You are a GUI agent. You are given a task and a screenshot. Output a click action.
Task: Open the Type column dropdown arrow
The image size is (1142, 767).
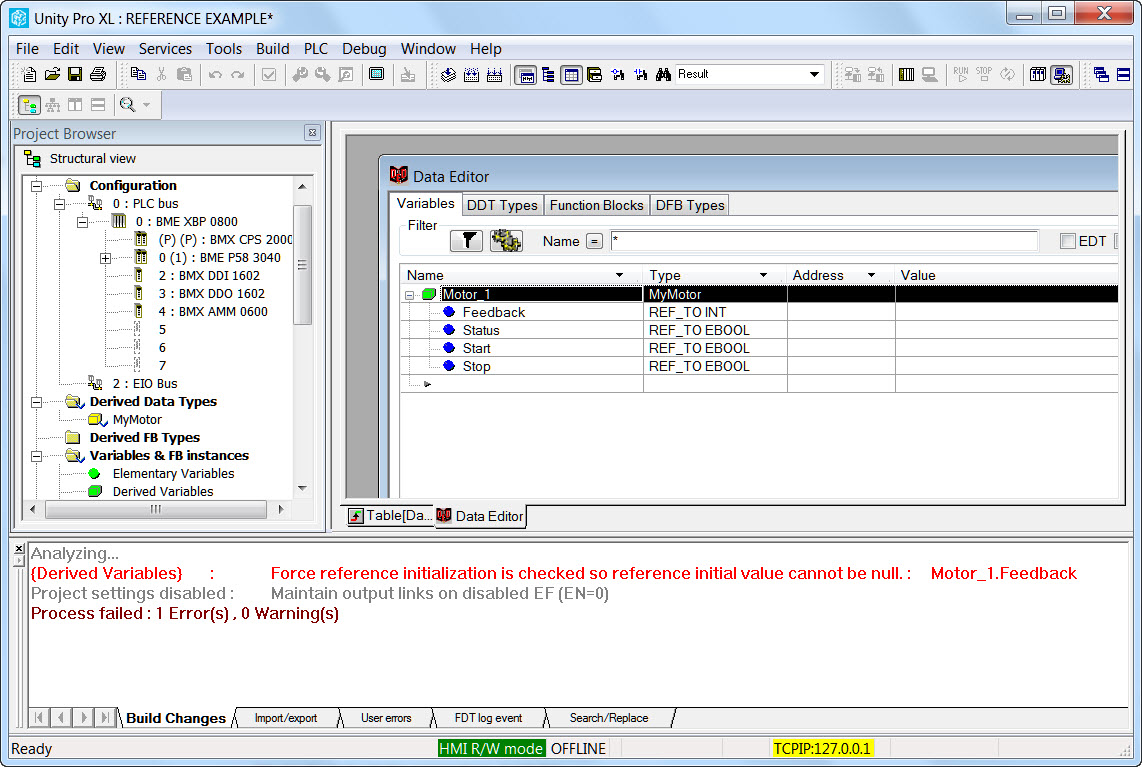(763, 275)
